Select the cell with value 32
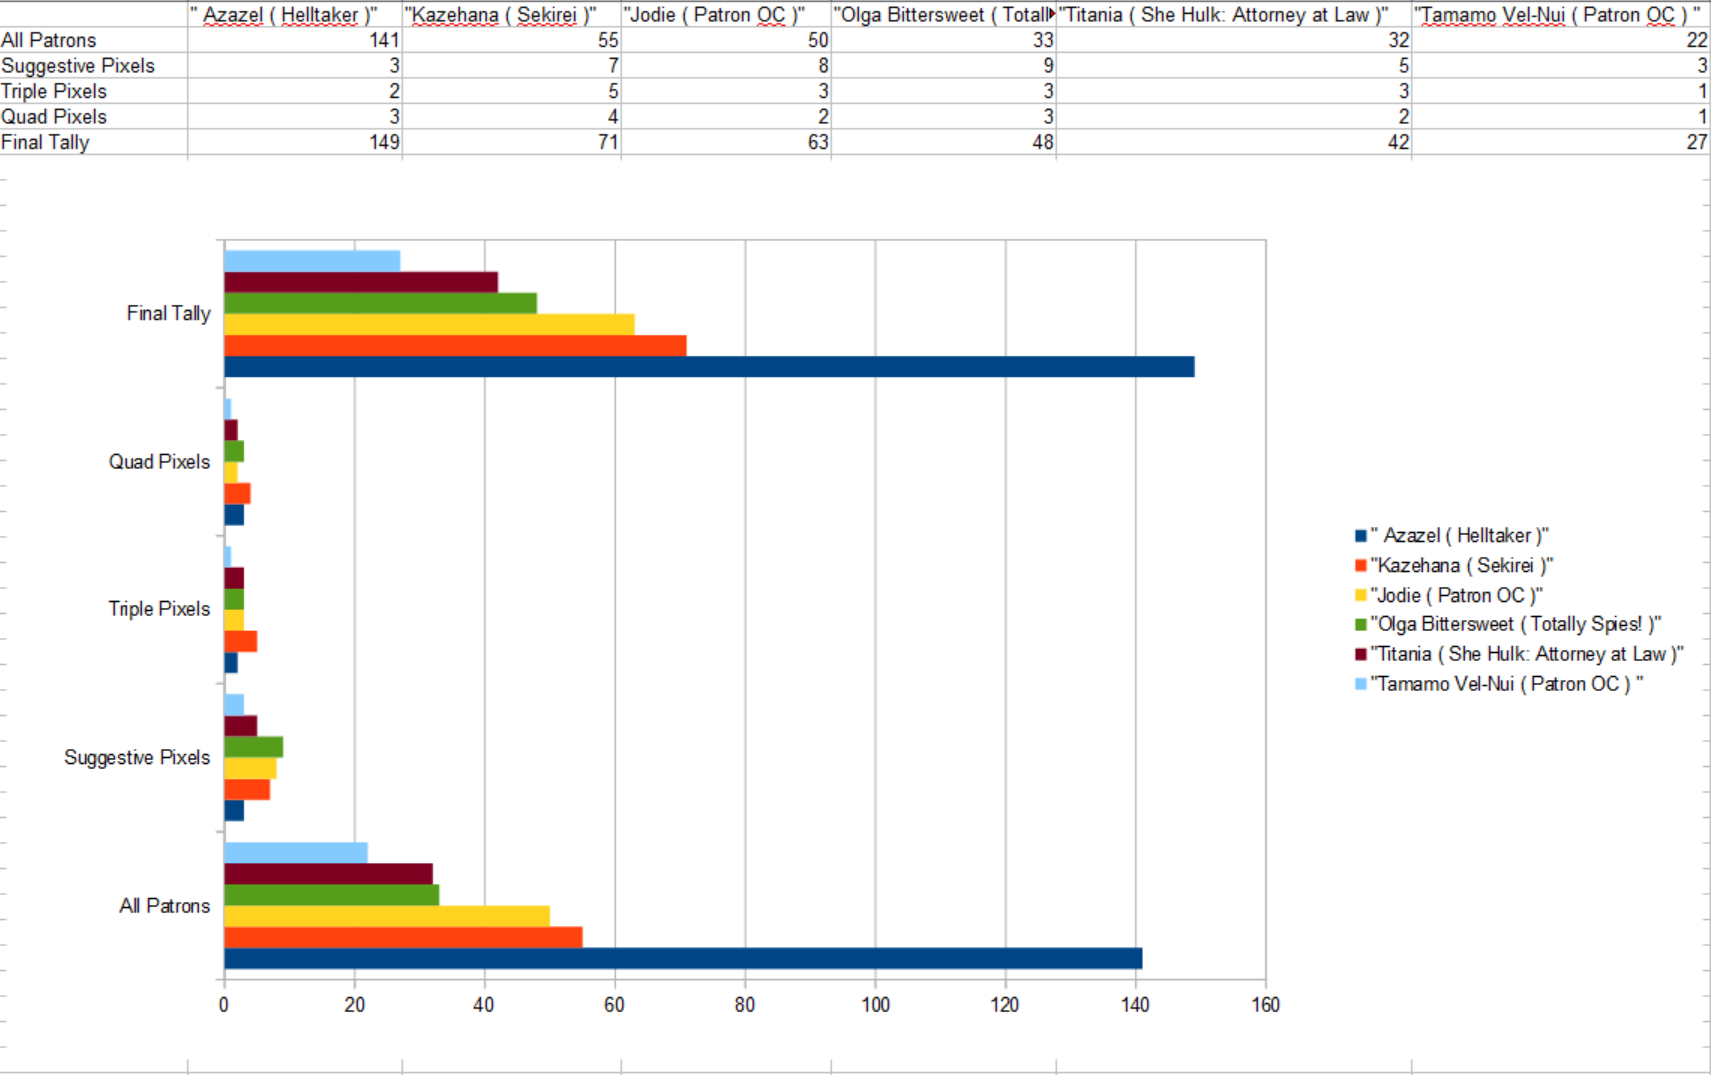This screenshot has width=1711, height=1075. click(x=1233, y=40)
